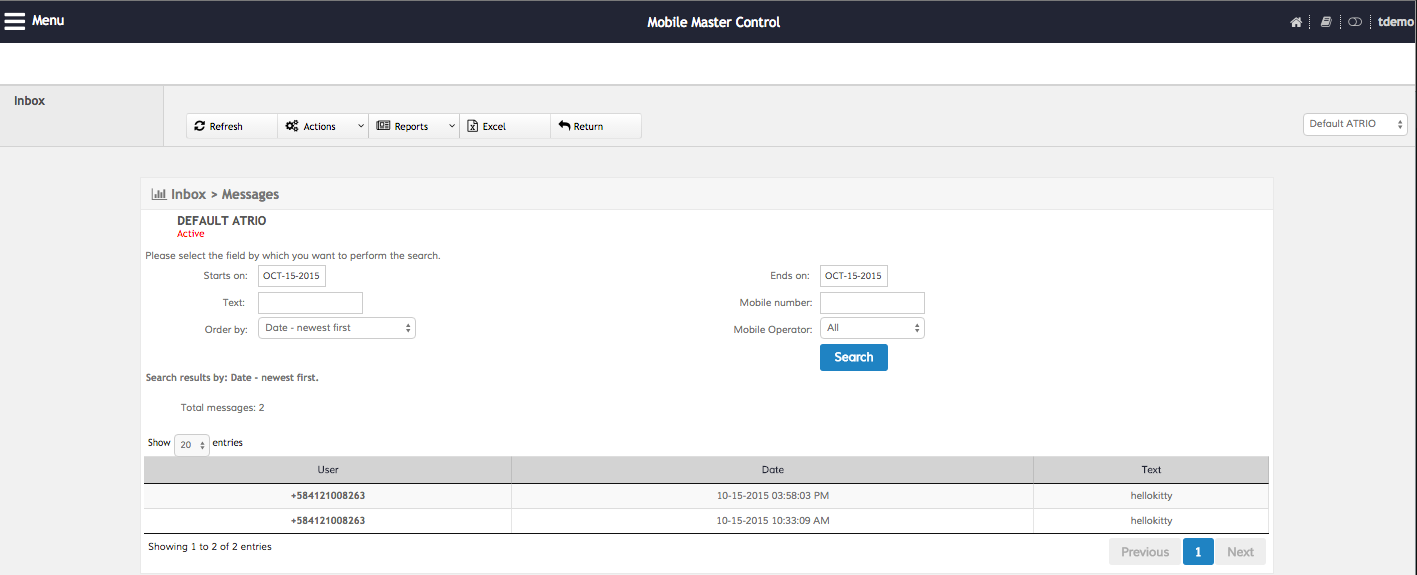Click the tdemo user menu

(x=1395, y=22)
